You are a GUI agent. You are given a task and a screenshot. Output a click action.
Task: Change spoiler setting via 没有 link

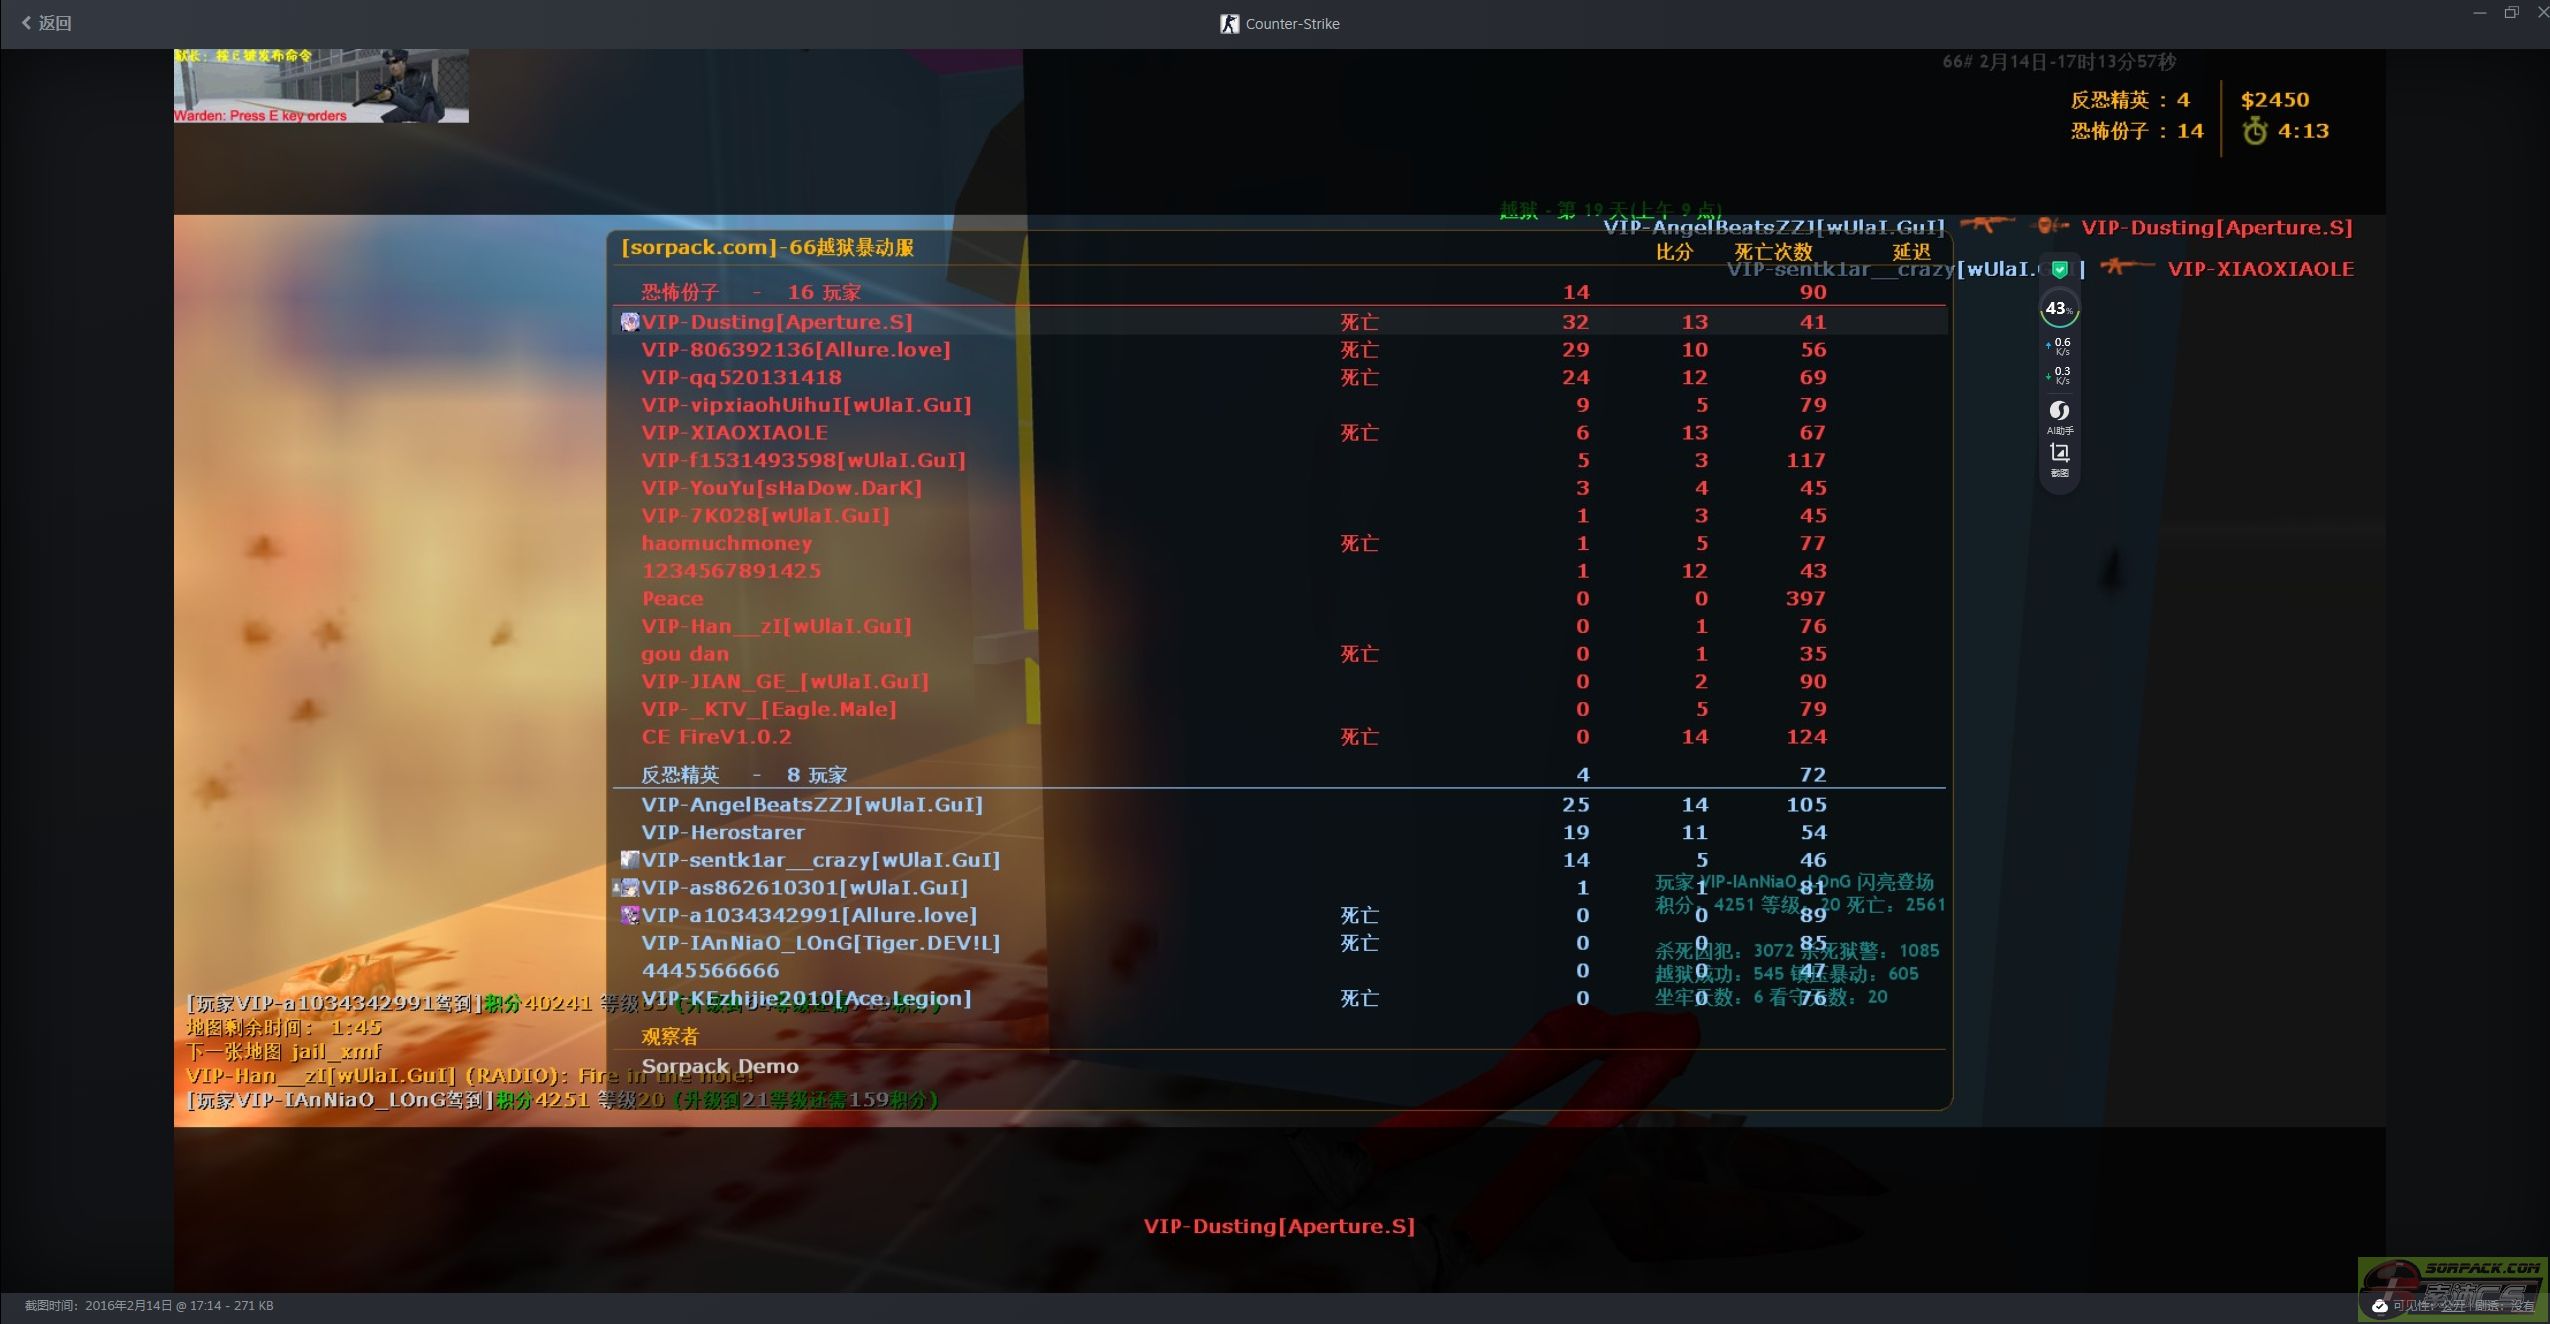[x=2522, y=1306]
